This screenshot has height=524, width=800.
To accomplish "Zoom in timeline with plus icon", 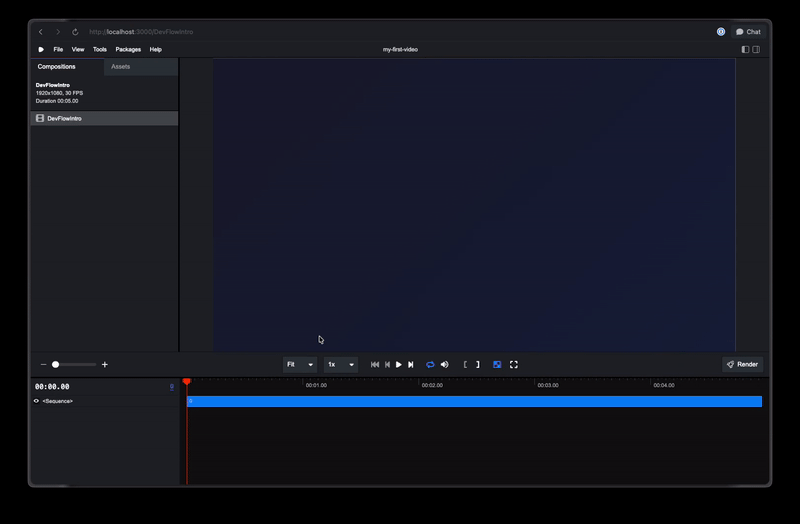I will pos(105,364).
